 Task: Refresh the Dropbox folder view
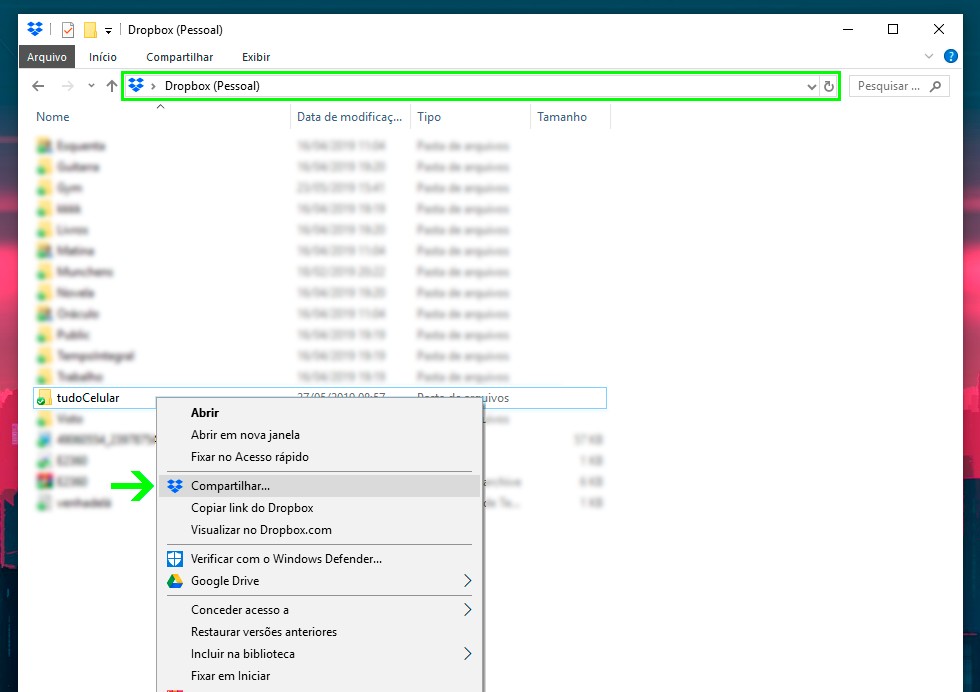coord(829,86)
